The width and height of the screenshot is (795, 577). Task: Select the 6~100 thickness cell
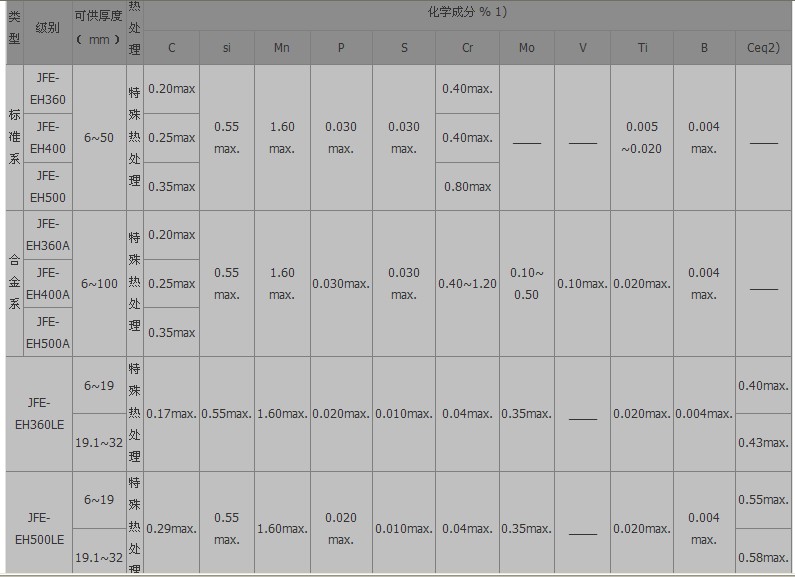(x=99, y=283)
